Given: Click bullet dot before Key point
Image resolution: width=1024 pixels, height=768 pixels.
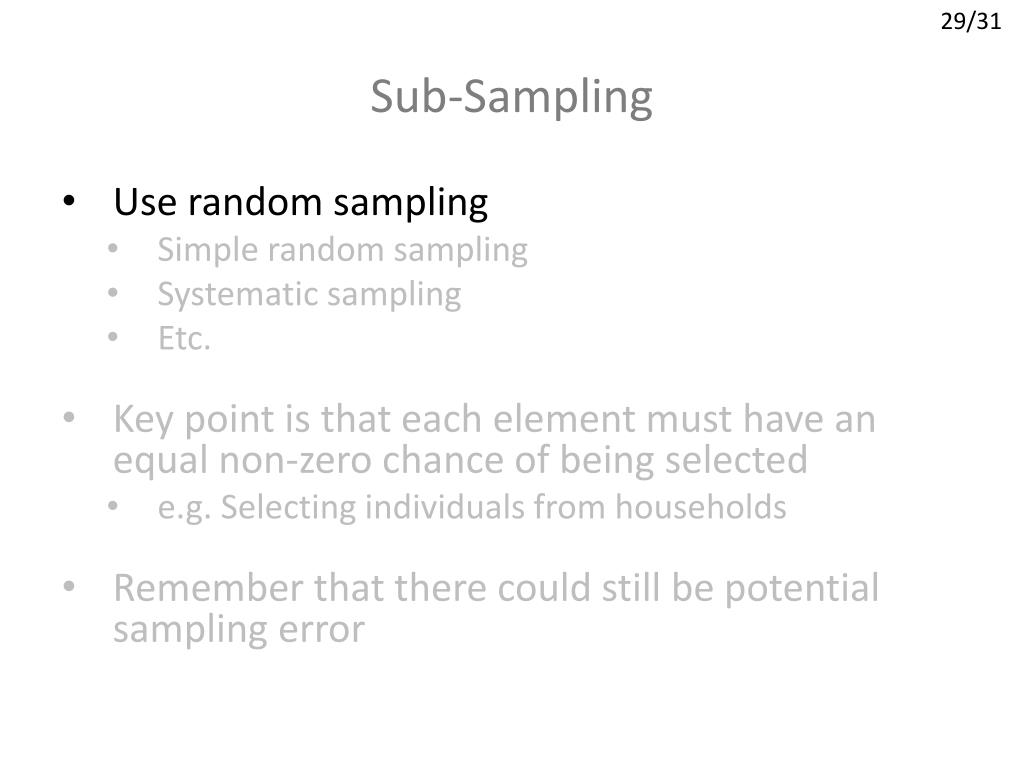Looking at the screenshot, I should tap(69, 417).
